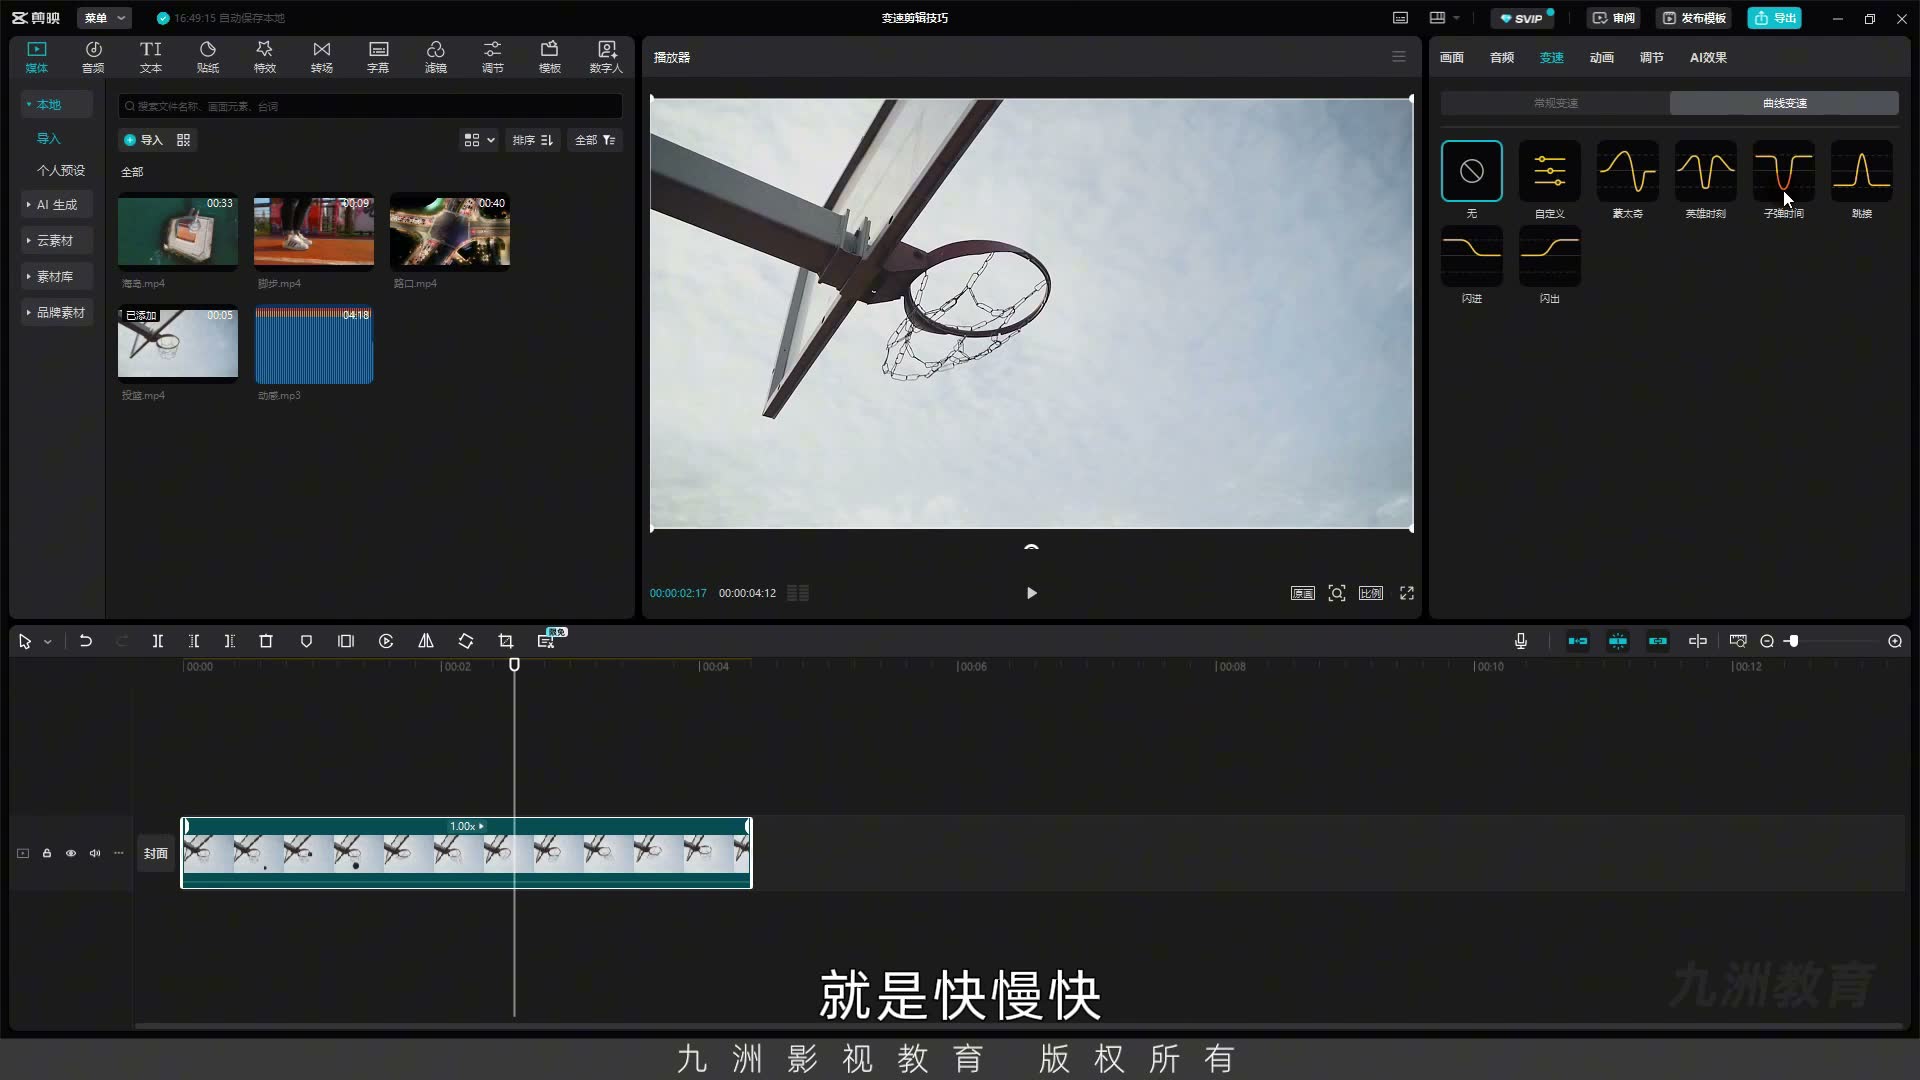Click the marker shield icon in timeline toolbar
Image resolution: width=1920 pixels, height=1080 pixels.
click(306, 641)
